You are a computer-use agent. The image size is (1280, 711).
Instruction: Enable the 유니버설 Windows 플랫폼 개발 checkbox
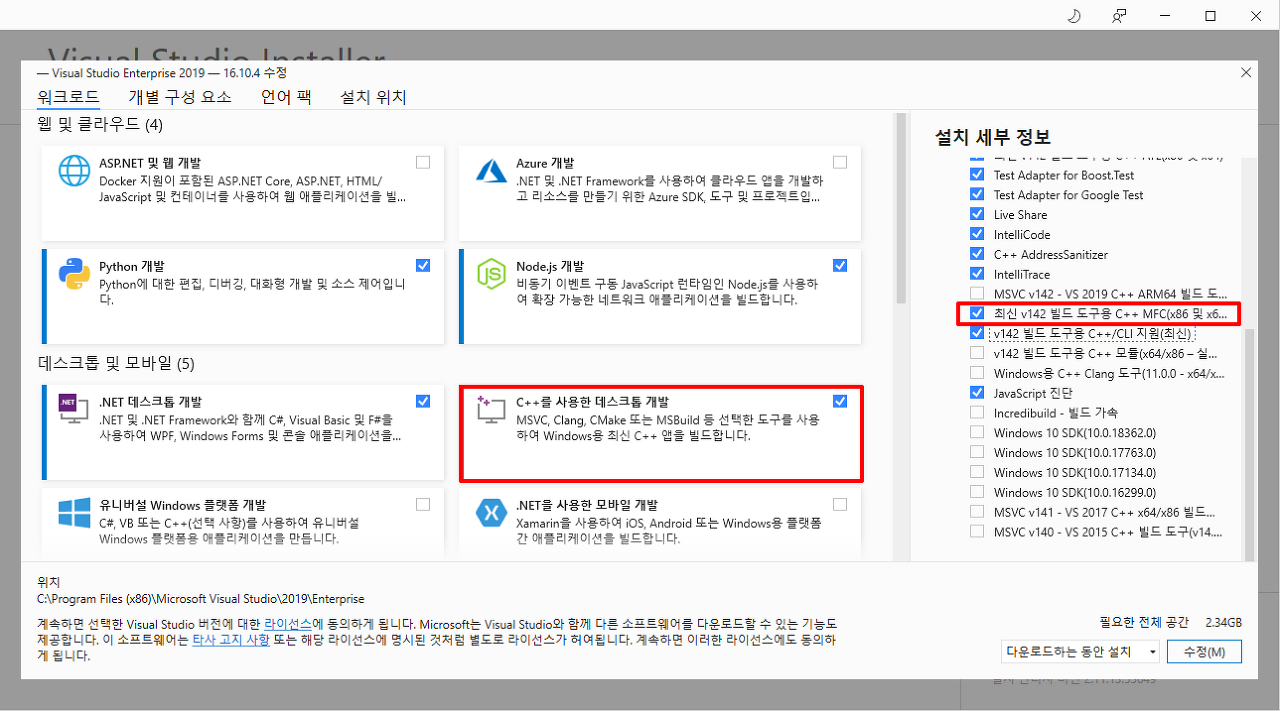click(423, 504)
